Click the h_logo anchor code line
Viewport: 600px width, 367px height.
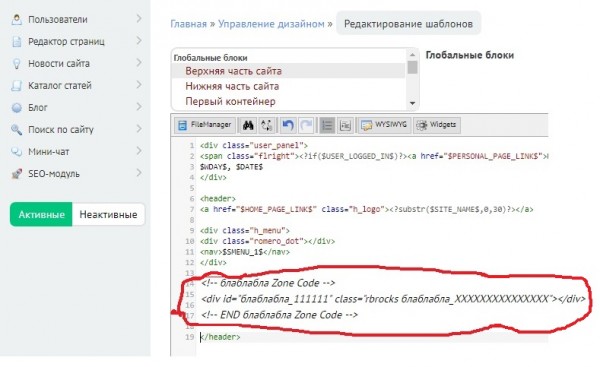tap(366, 209)
